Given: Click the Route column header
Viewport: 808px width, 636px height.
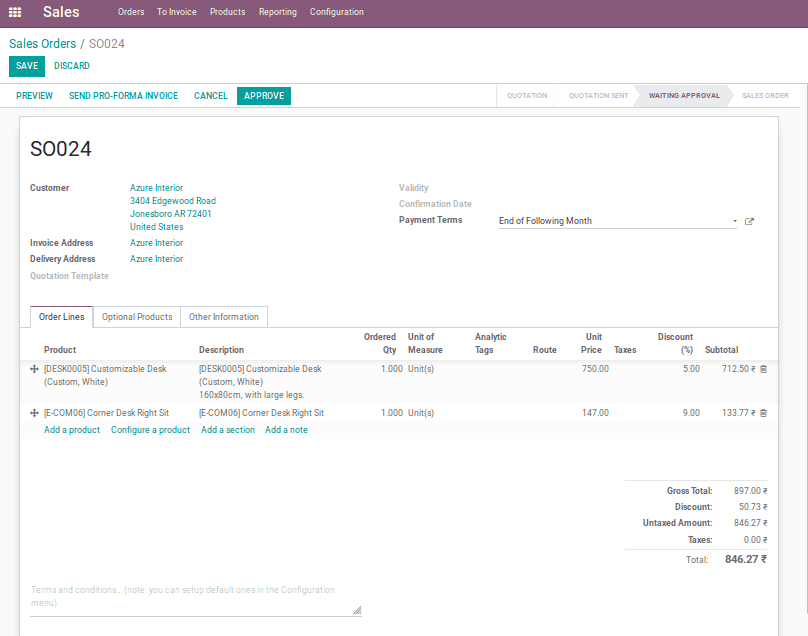Looking at the screenshot, I should [545, 350].
